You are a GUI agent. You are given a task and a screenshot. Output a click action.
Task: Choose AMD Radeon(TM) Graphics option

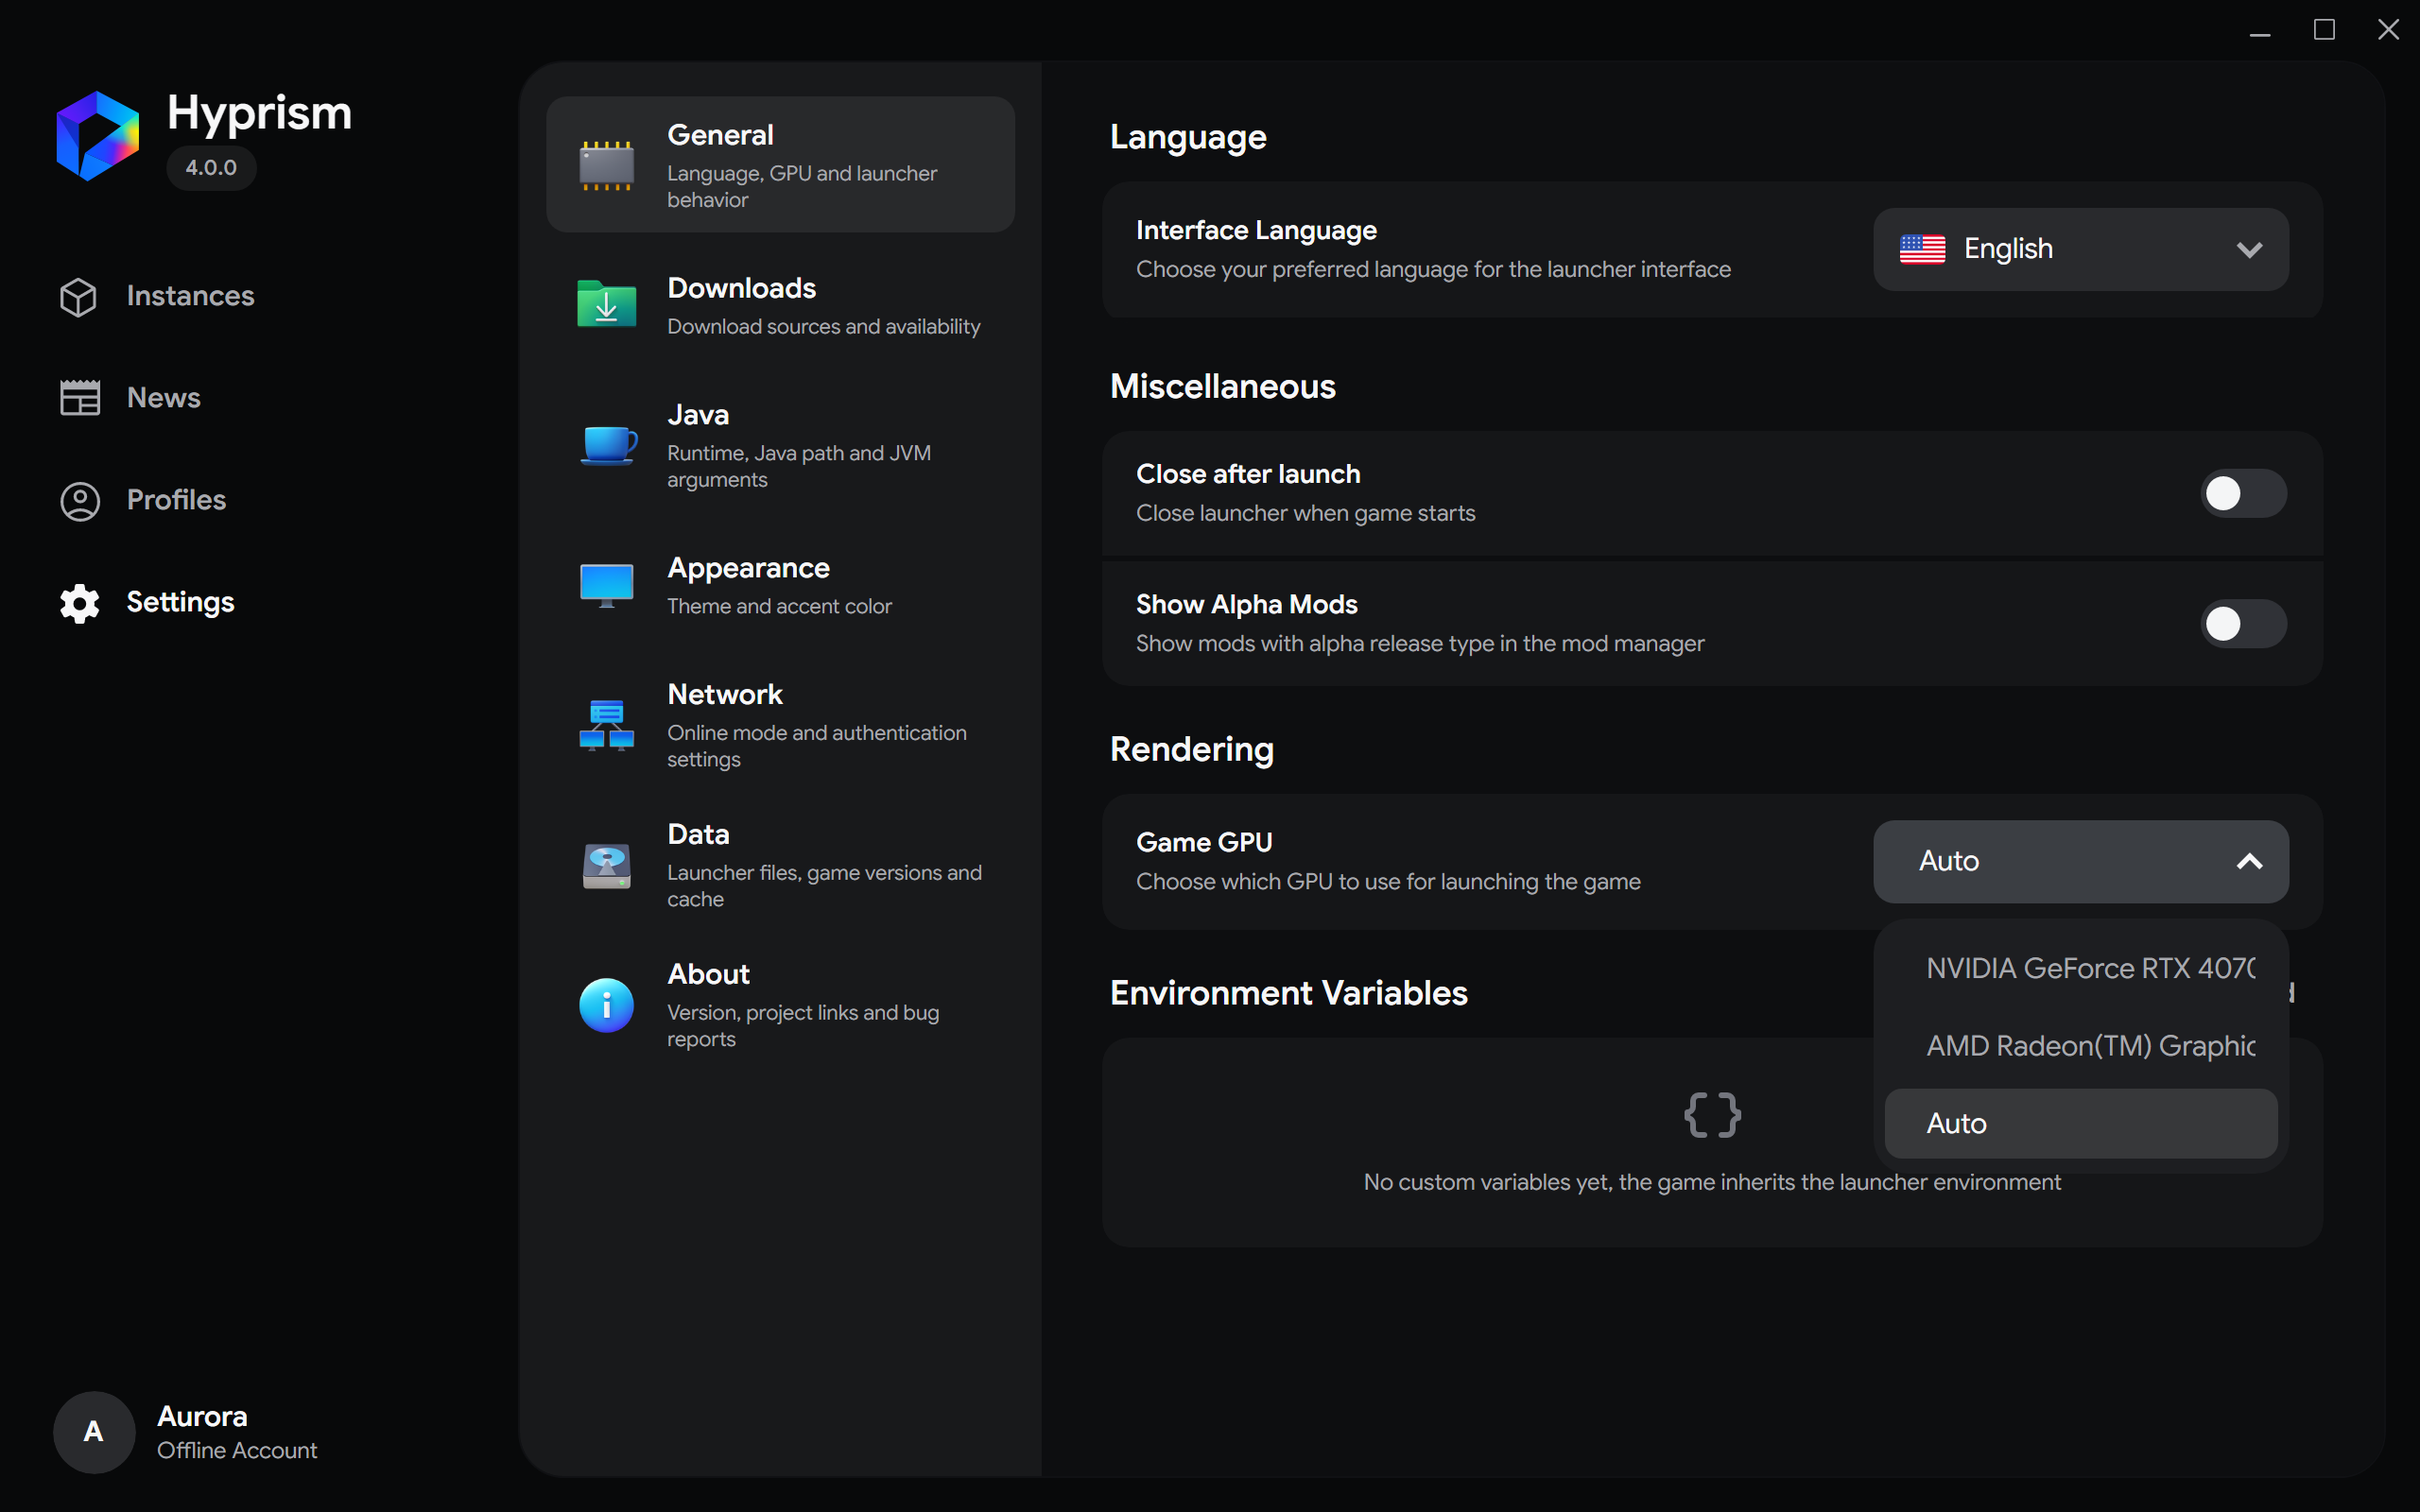[2080, 1046]
